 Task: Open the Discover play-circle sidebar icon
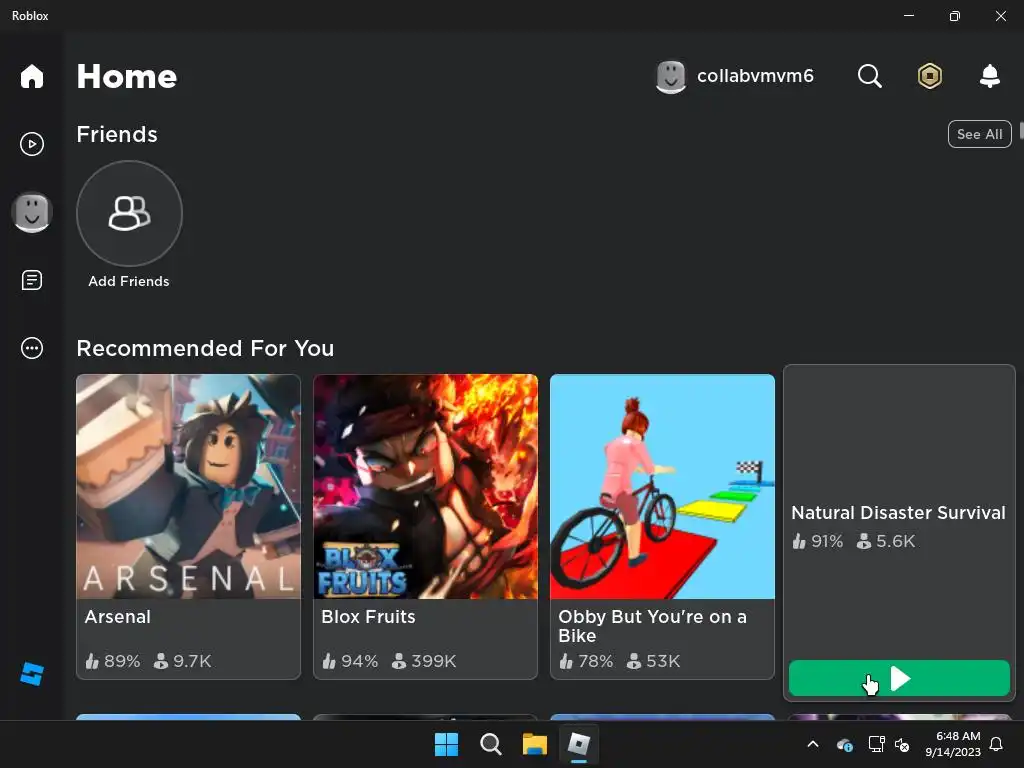31,144
